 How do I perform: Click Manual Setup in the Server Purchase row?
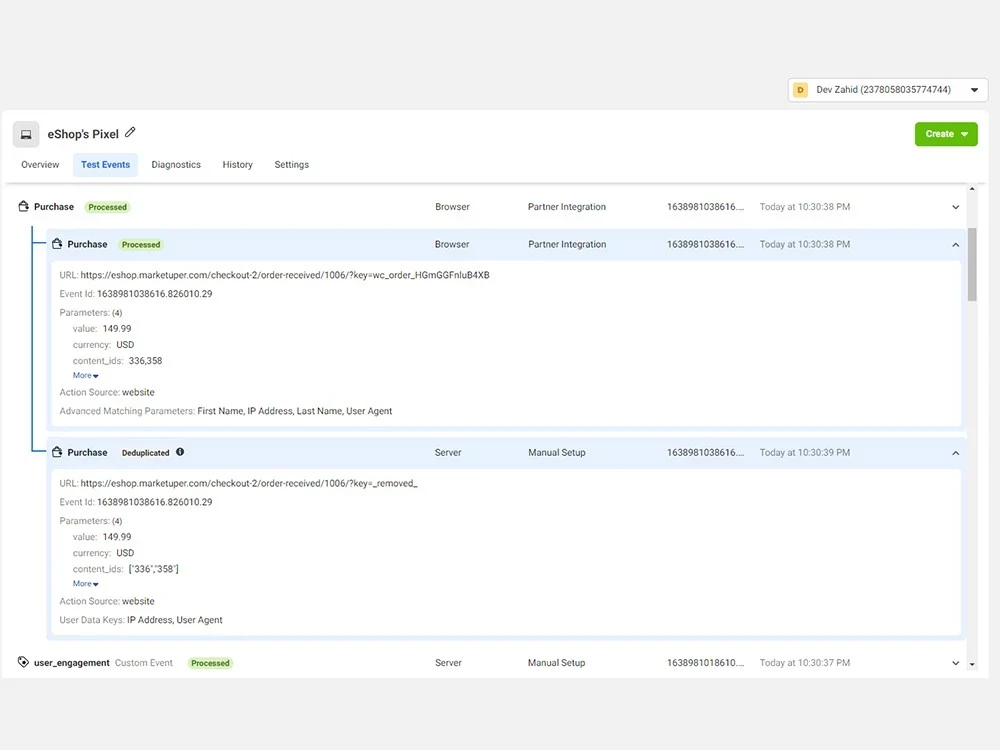[x=557, y=452]
